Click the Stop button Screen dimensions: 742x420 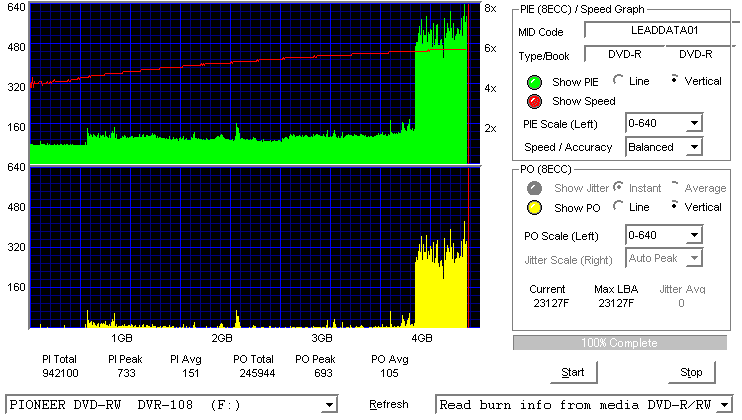pyautogui.click(x=691, y=373)
